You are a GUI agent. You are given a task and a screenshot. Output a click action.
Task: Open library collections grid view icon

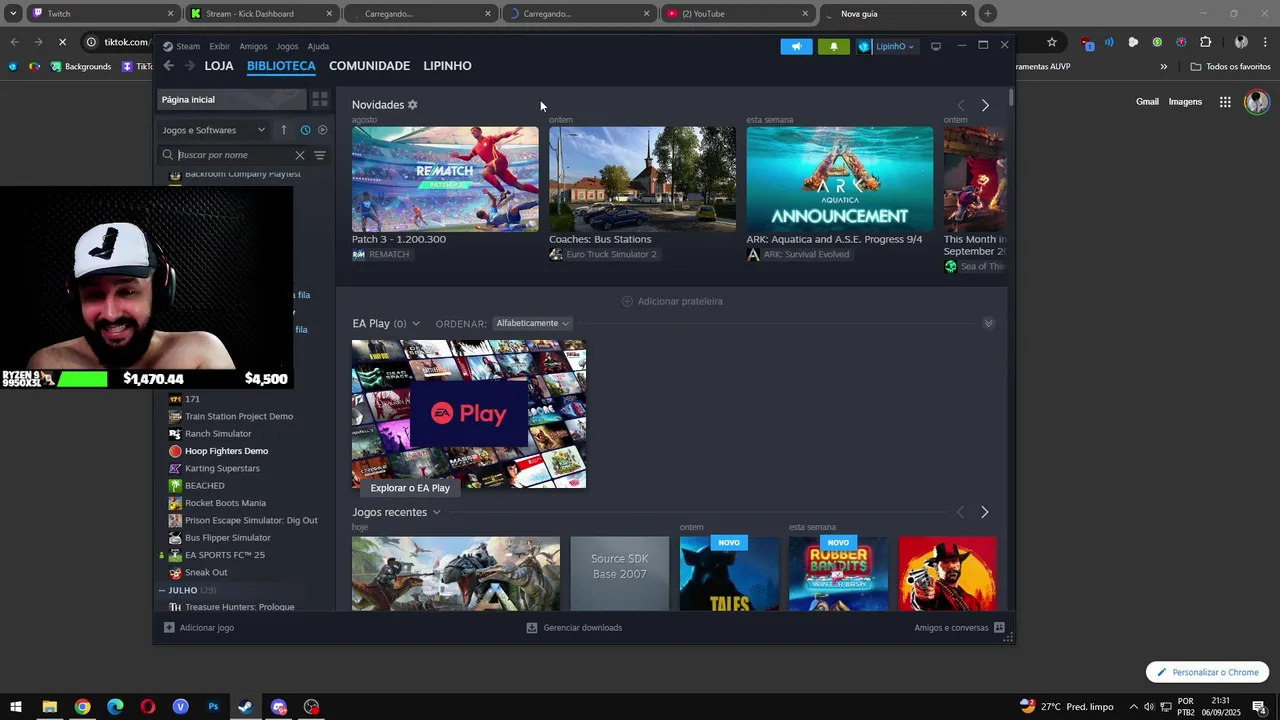pyautogui.click(x=319, y=99)
